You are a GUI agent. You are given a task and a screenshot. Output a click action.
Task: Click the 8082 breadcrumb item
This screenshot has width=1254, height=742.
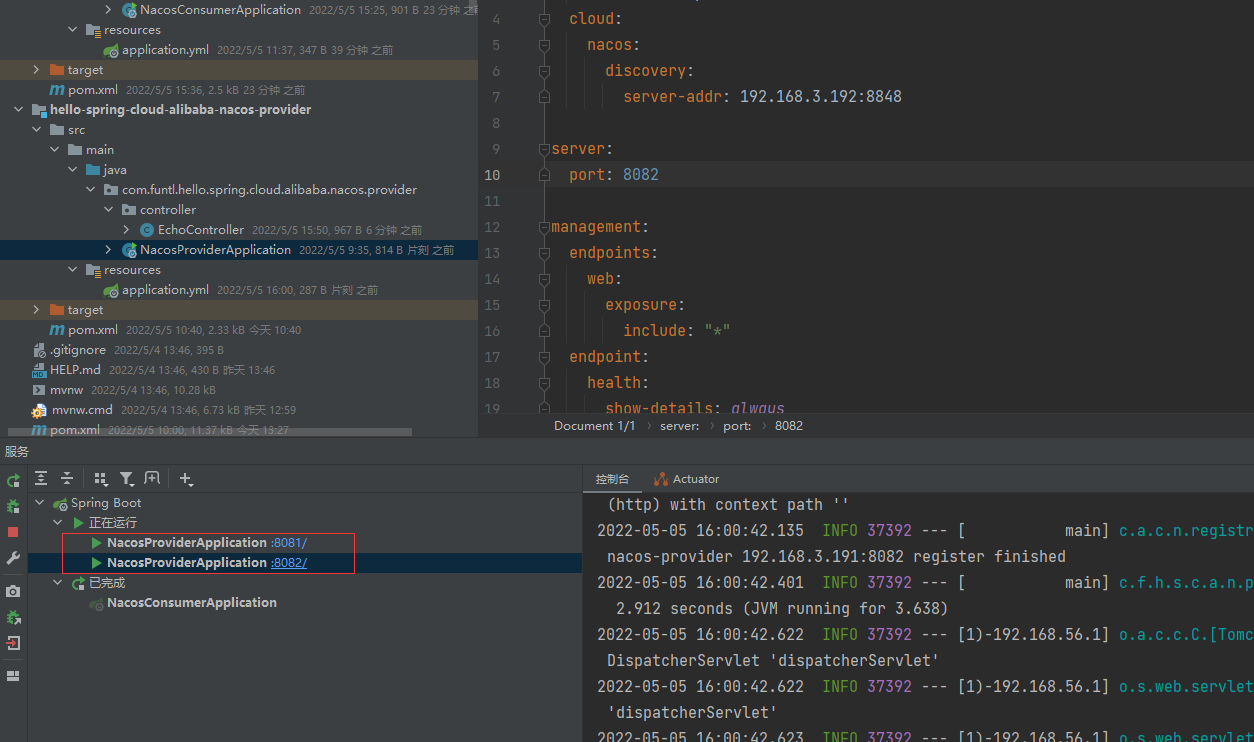coord(789,426)
